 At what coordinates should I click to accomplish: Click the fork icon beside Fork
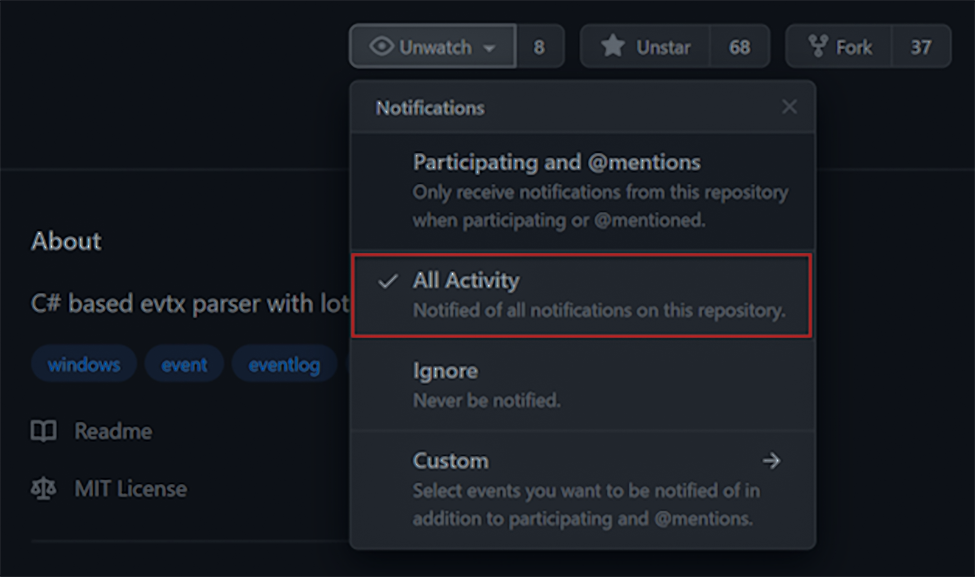817,47
